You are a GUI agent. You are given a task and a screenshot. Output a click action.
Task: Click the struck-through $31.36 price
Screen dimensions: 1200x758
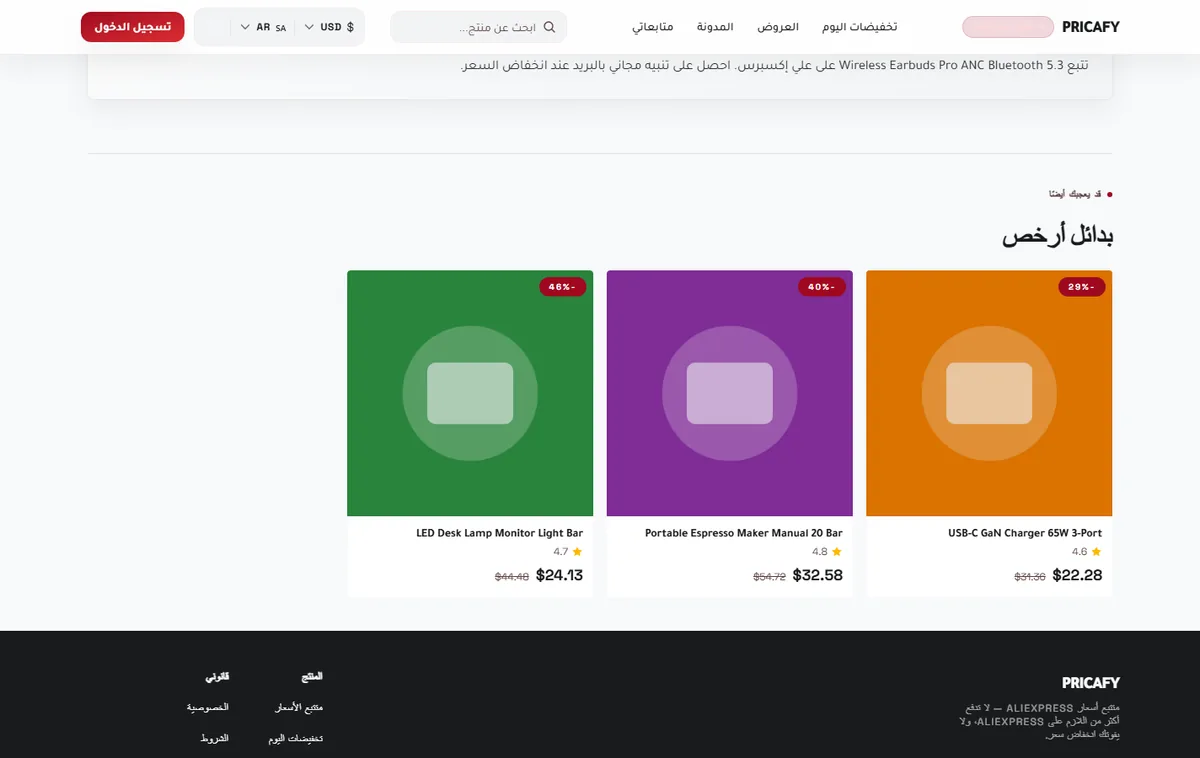pos(1030,577)
